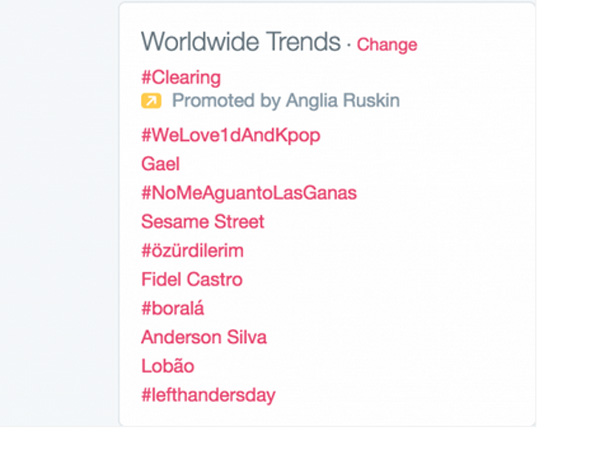Open the #lefthandersday hashtag
The width and height of the screenshot is (600, 450).
point(209,395)
